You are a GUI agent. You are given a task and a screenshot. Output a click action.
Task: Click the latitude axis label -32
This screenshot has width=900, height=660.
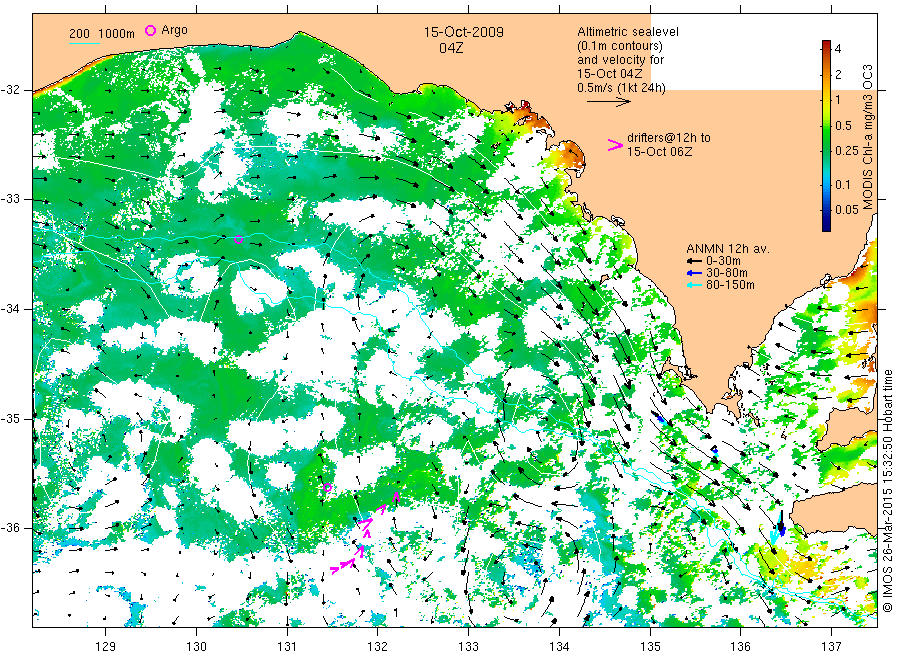tap(10, 90)
